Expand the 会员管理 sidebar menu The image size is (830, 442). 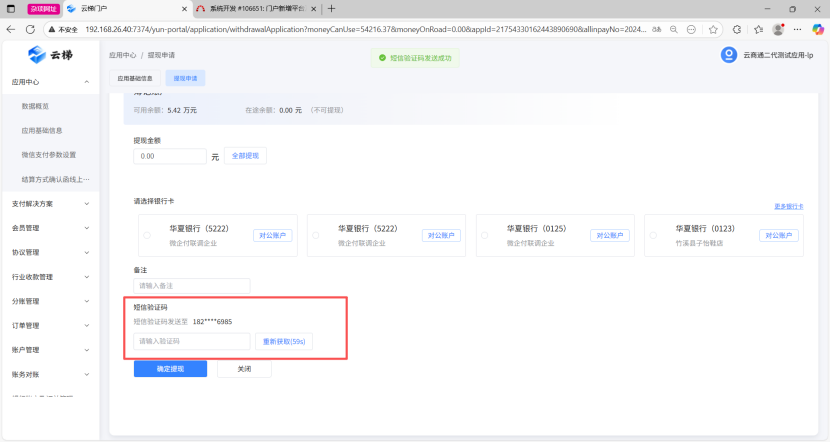tap(87, 228)
